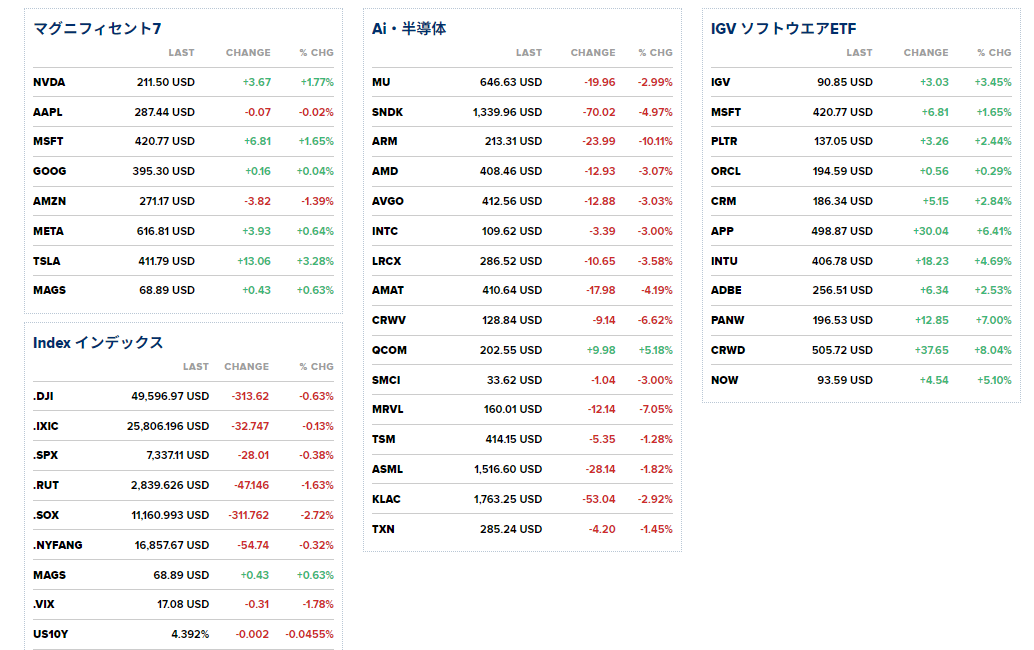Open the CRWD ticker symbol
The width and height of the screenshot is (1034, 650).
coord(728,350)
